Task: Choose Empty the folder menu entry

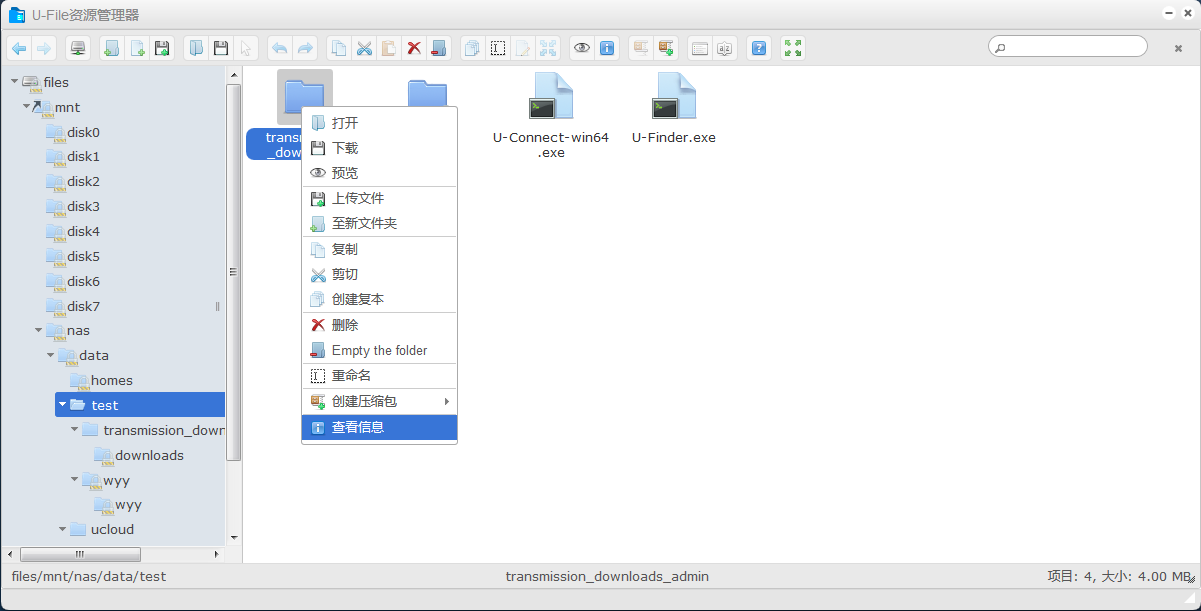Action: pos(379,350)
